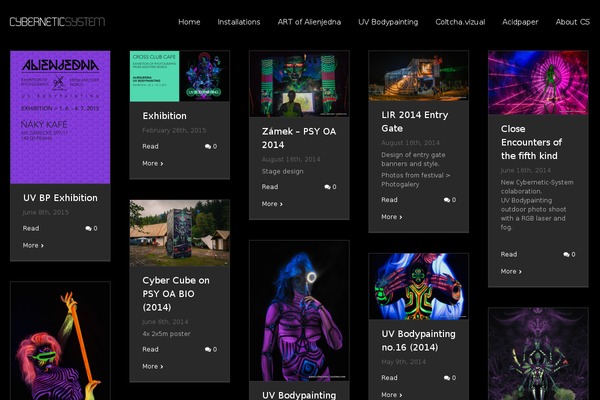Screen dimensions: 600x400
Task: Open Zámek – PSY OA 2014 title
Action: pyautogui.click(x=299, y=138)
